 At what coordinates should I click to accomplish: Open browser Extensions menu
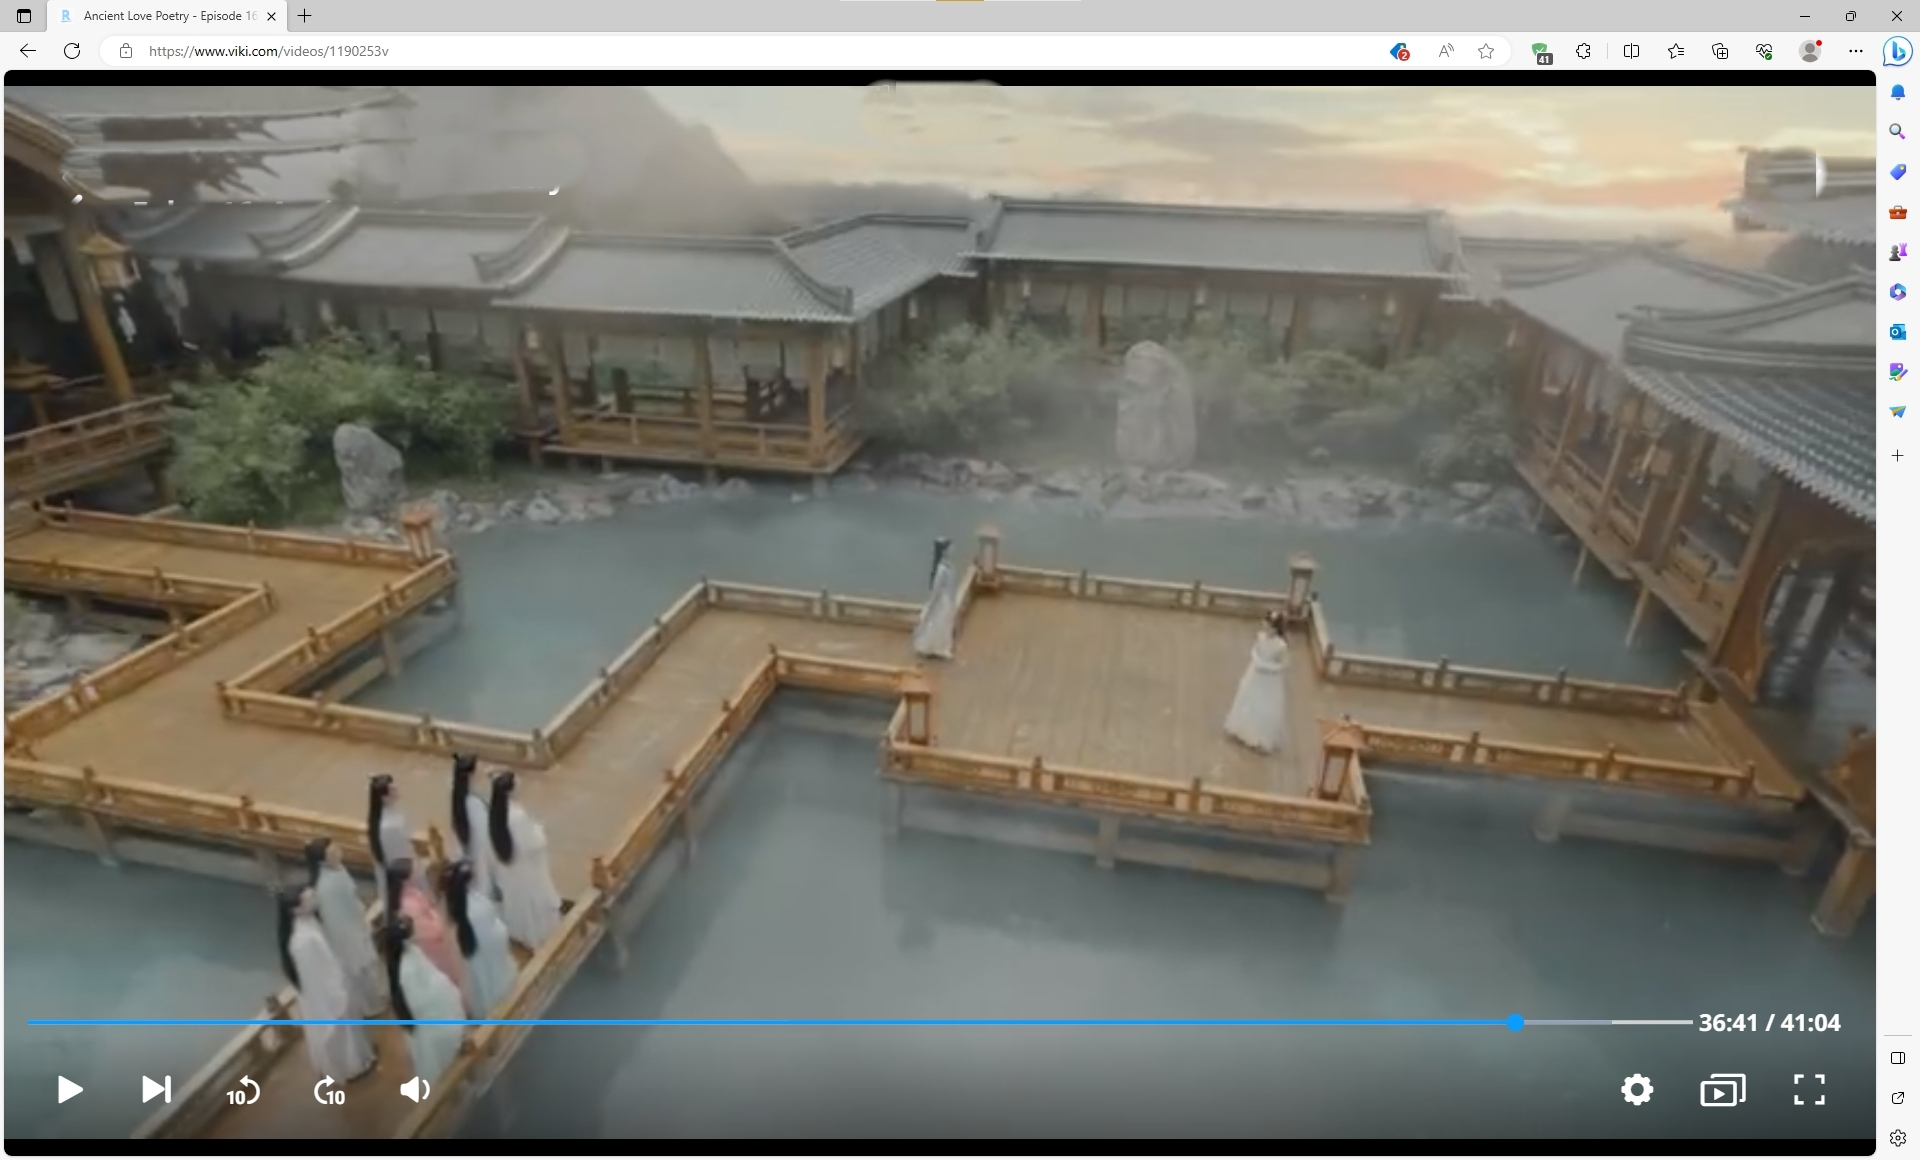pos(1583,51)
